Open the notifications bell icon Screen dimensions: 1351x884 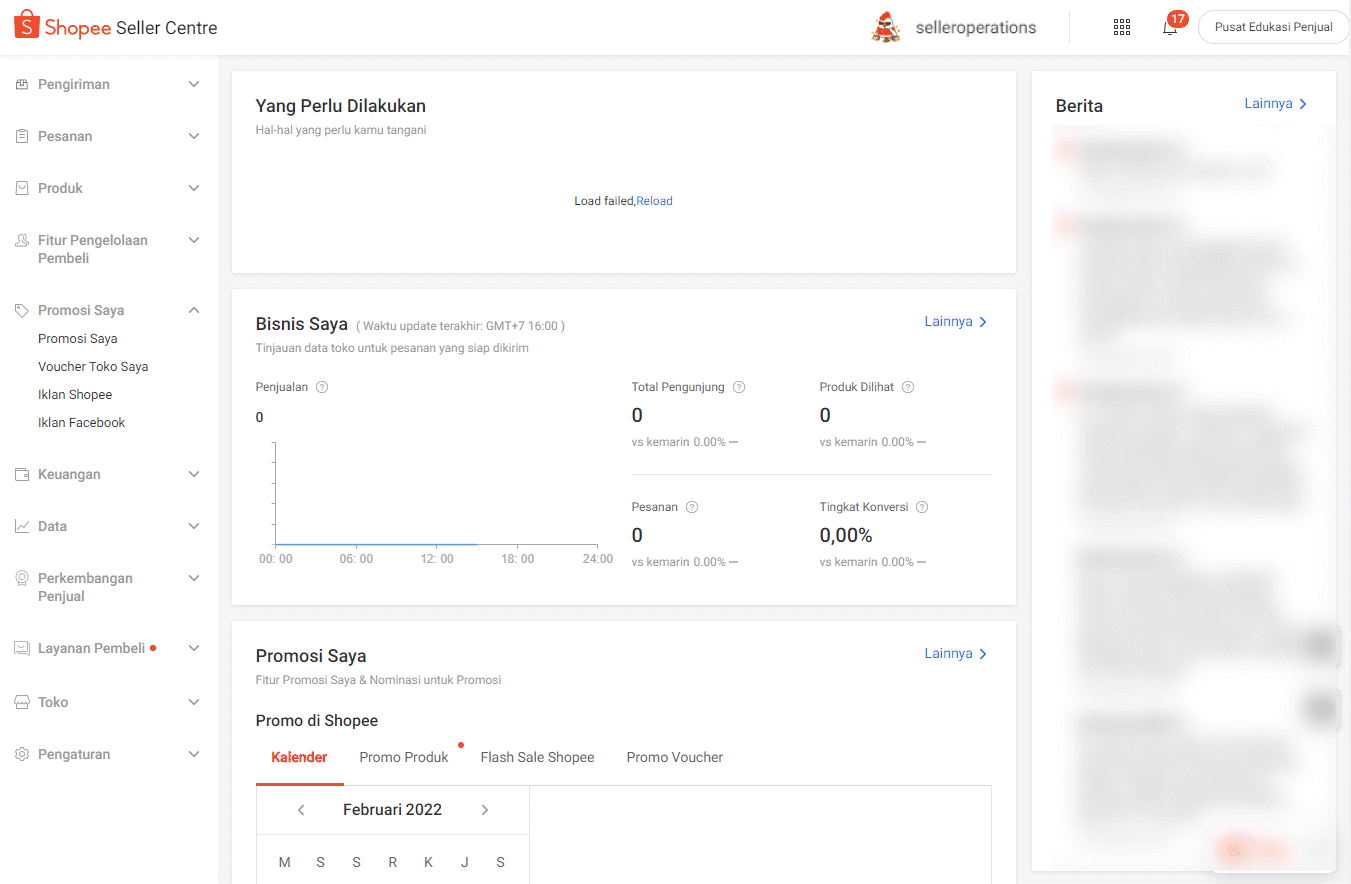click(x=1169, y=28)
